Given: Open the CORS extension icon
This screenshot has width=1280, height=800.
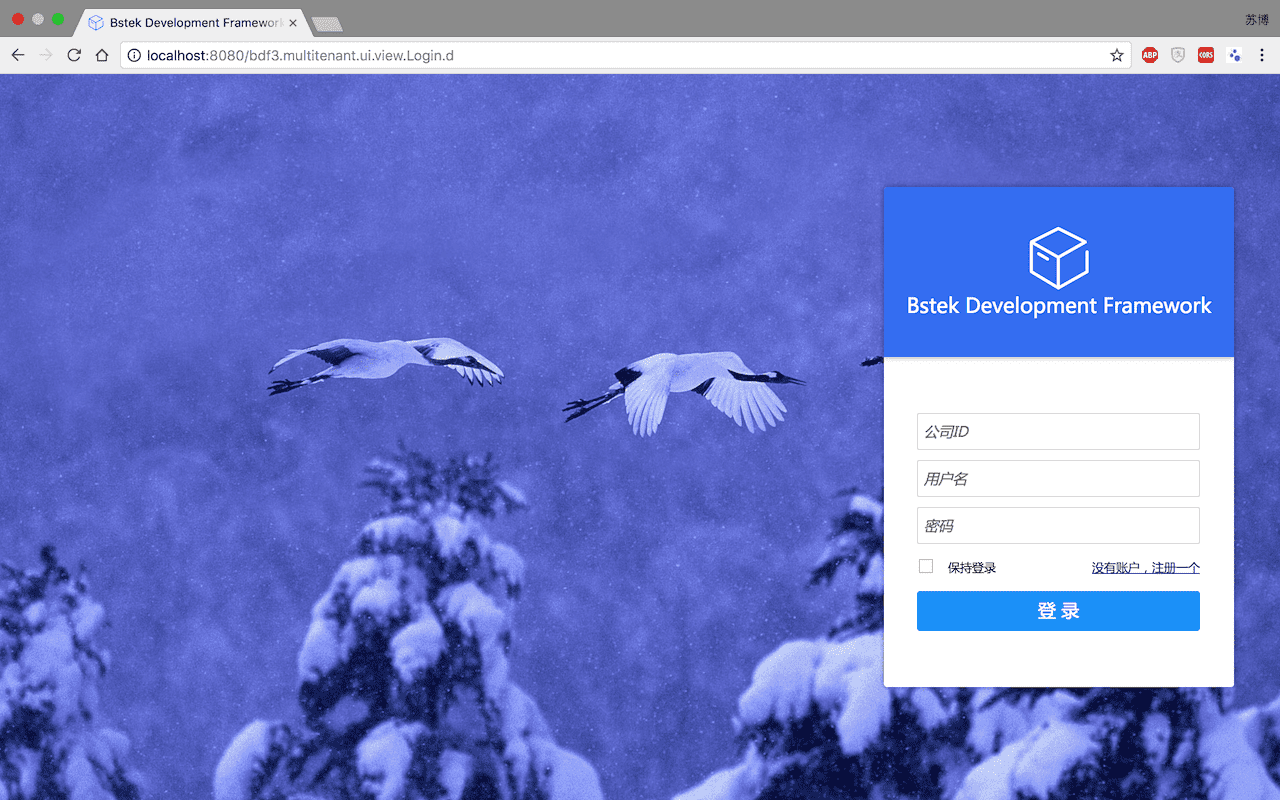Looking at the screenshot, I should [x=1206, y=55].
